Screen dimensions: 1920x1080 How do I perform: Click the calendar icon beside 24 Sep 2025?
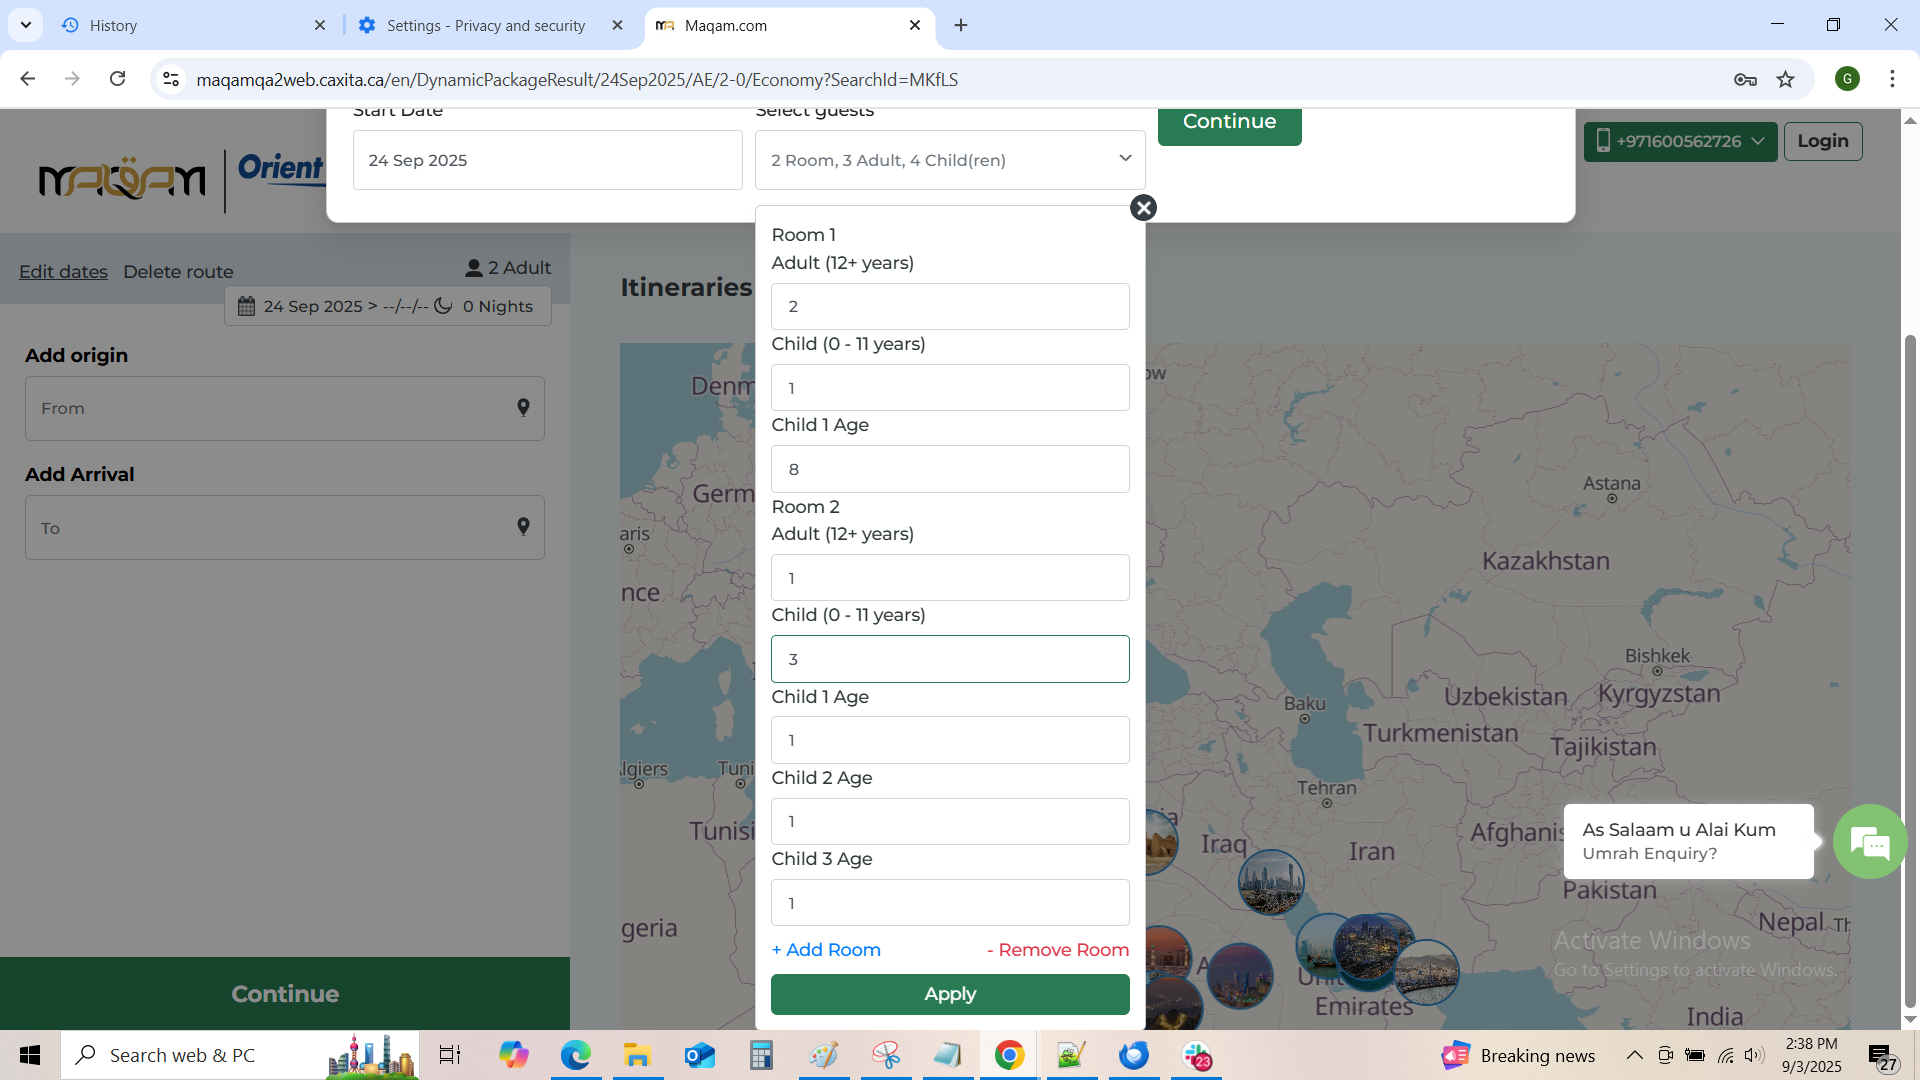[x=246, y=306]
